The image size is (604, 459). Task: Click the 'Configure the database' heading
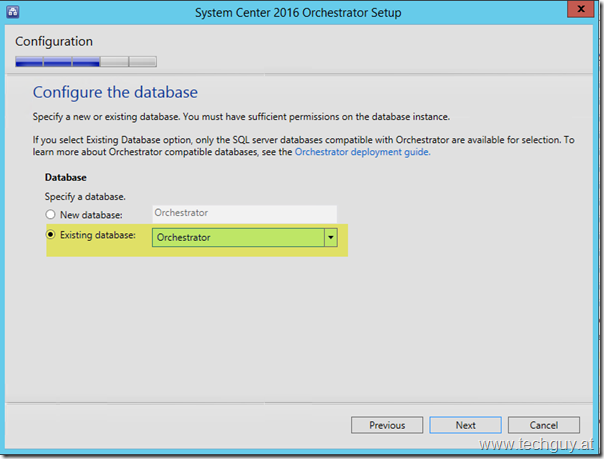click(115, 92)
